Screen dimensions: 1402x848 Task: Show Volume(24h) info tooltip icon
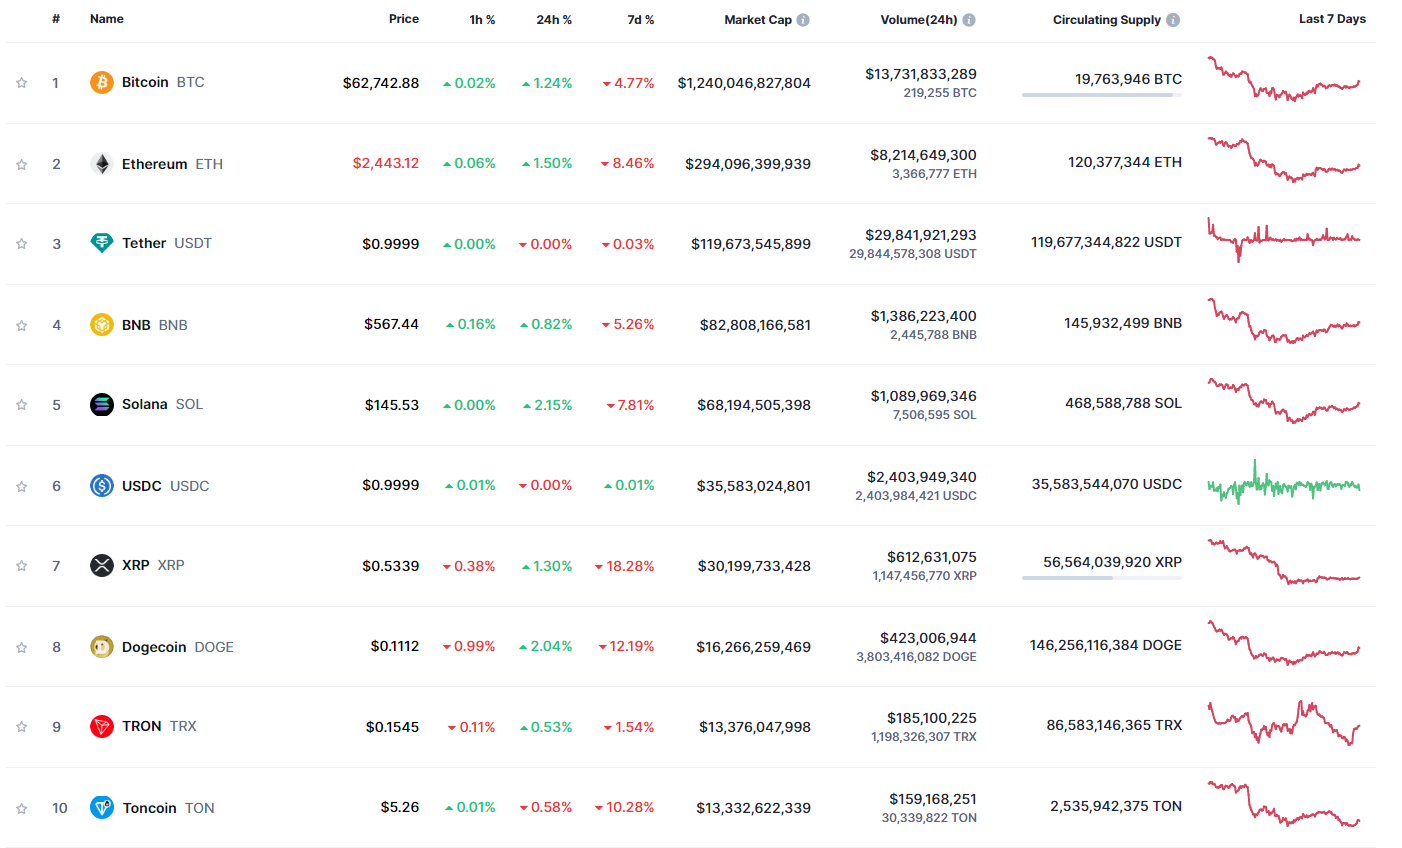tap(969, 20)
